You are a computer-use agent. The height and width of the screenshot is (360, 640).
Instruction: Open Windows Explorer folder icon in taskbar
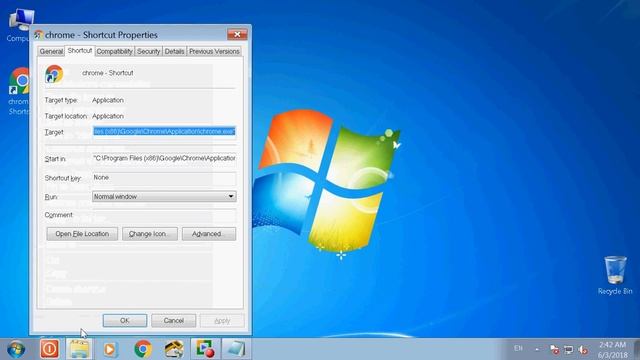tap(80, 349)
